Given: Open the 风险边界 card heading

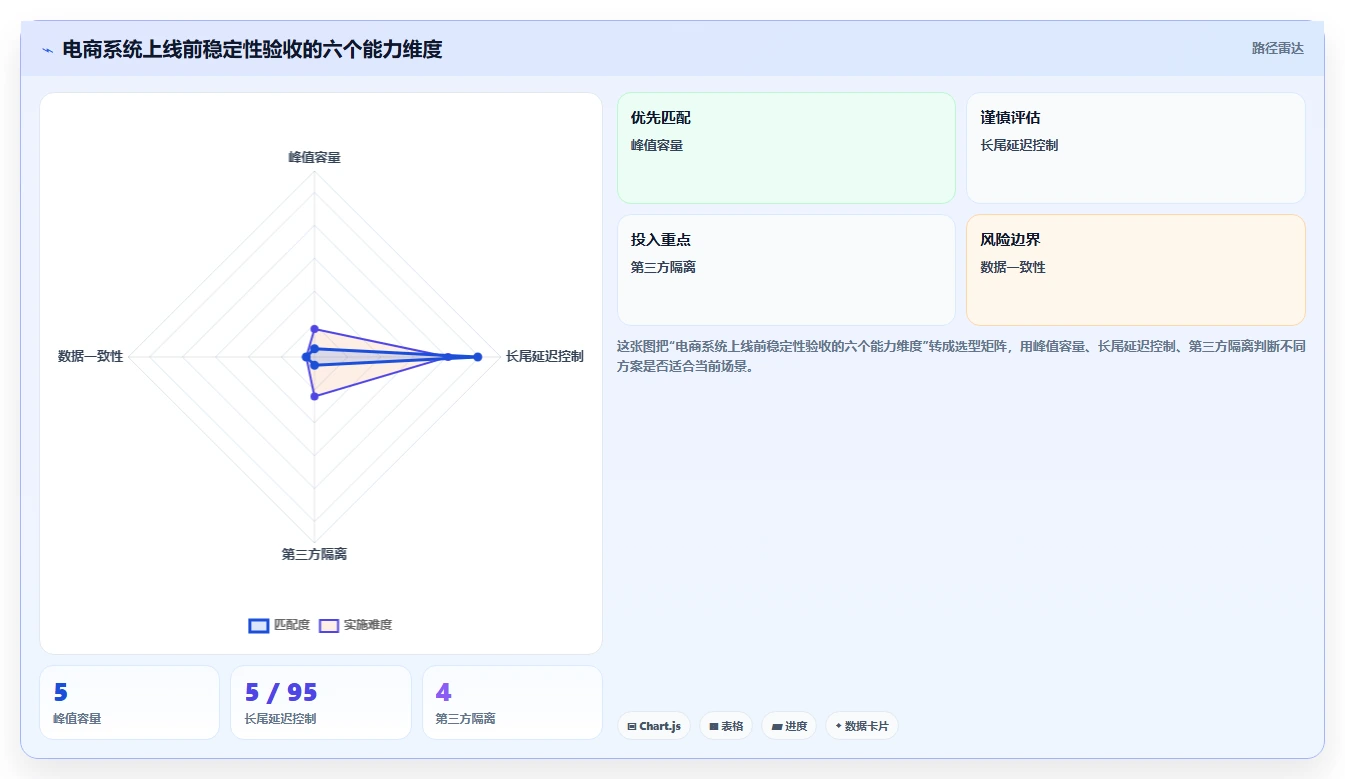Looking at the screenshot, I should click(x=1010, y=240).
